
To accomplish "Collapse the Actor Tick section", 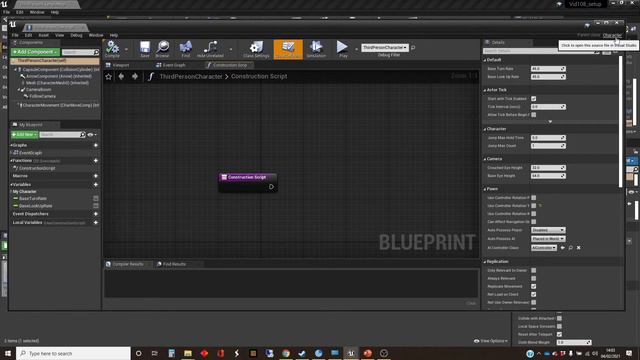I will [x=485, y=90].
